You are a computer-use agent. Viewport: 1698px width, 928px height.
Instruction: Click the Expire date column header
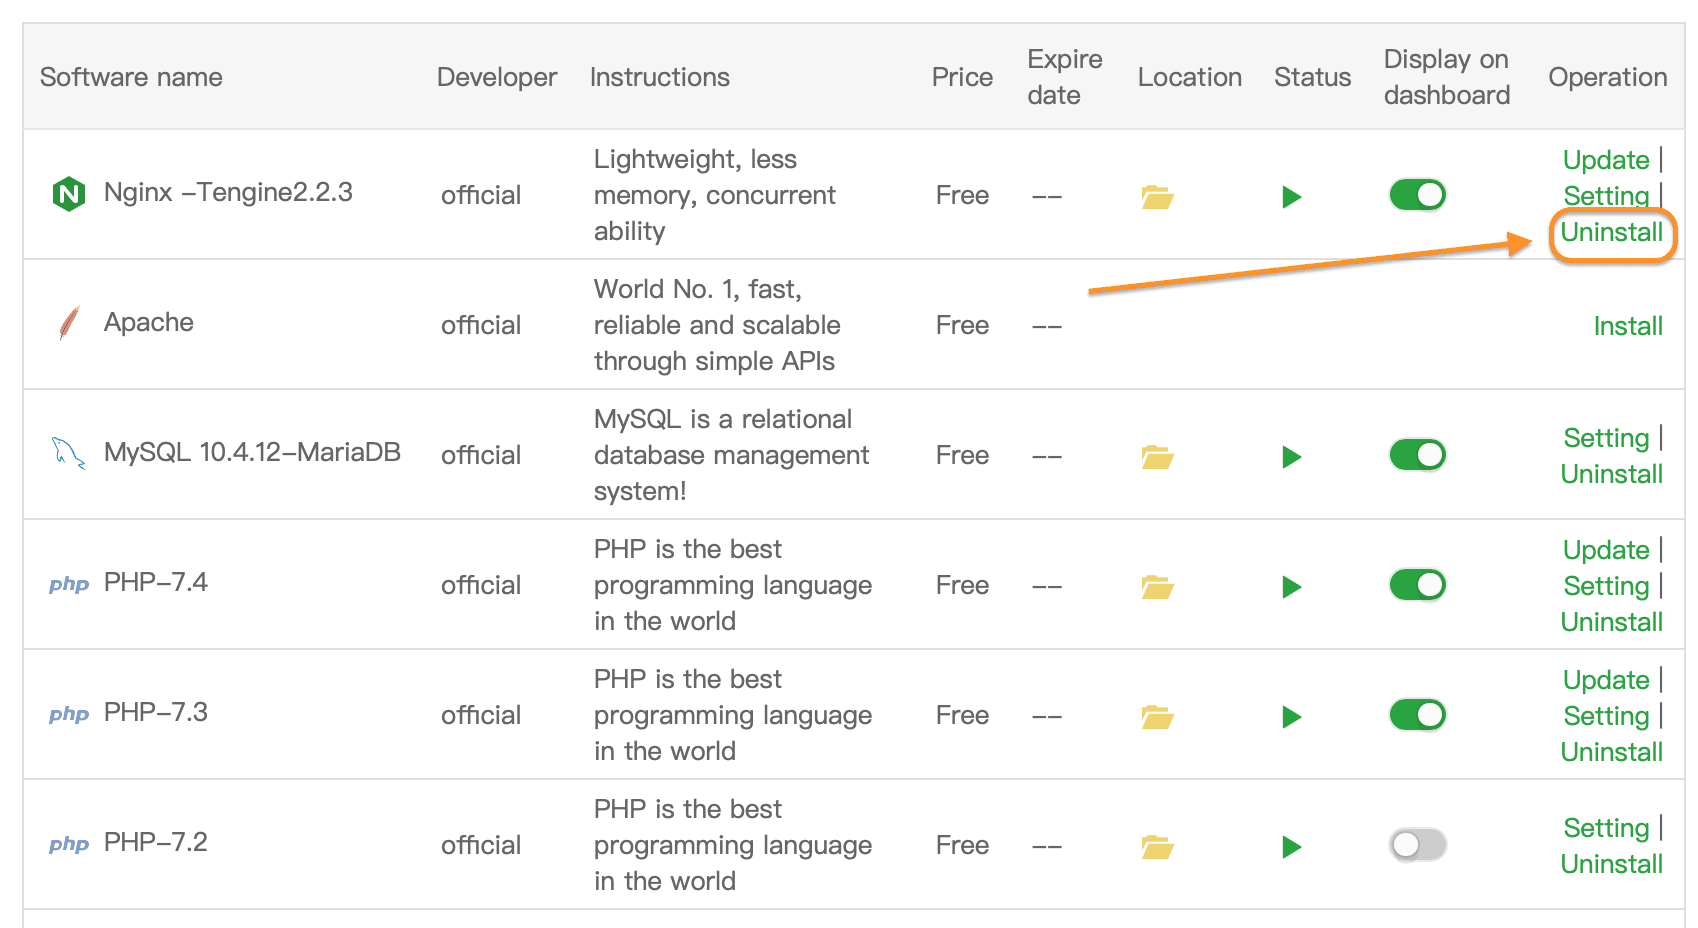1063,77
